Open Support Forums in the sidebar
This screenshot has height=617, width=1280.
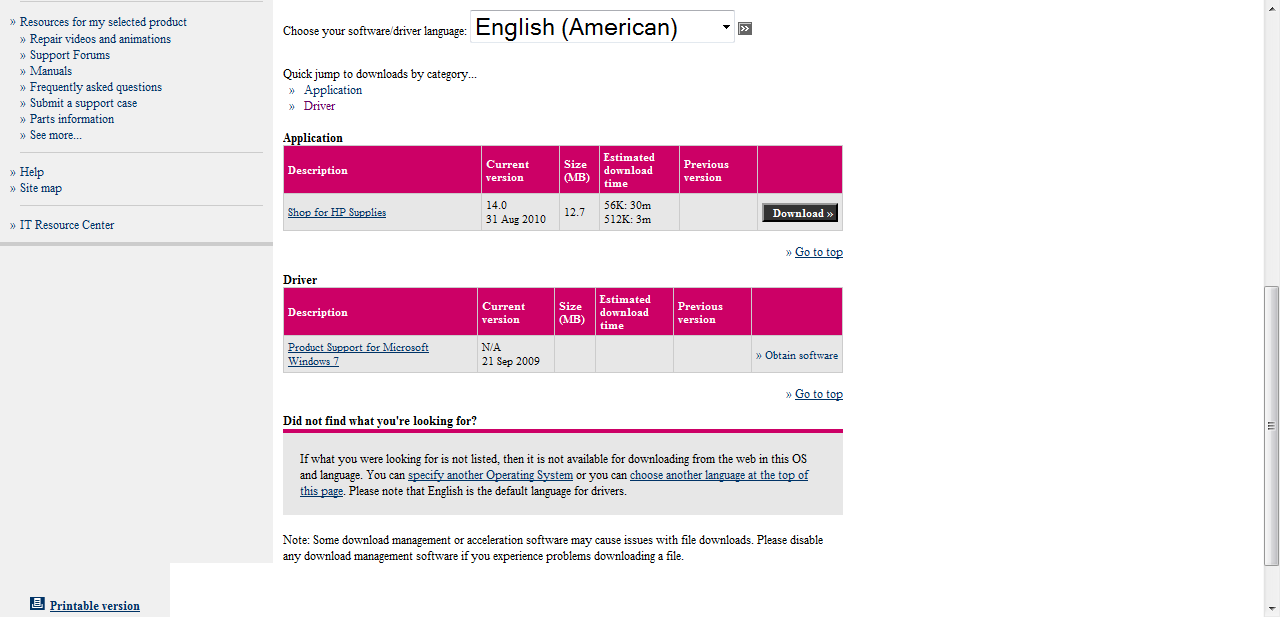[x=70, y=55]
